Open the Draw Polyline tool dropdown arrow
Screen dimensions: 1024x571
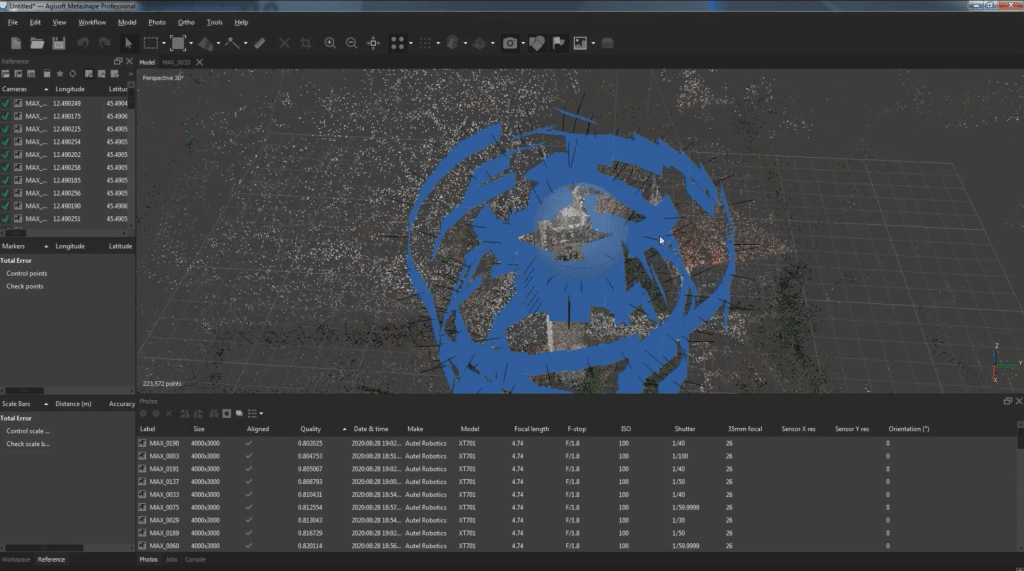[x=246, y=44]
